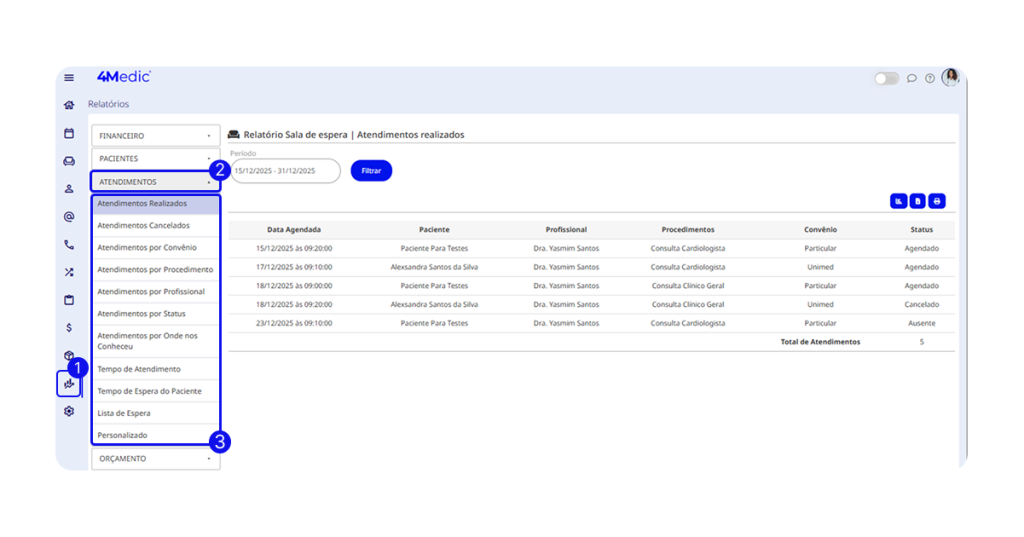
Task: Open the help question mark icon
Action: click(930, 78)
